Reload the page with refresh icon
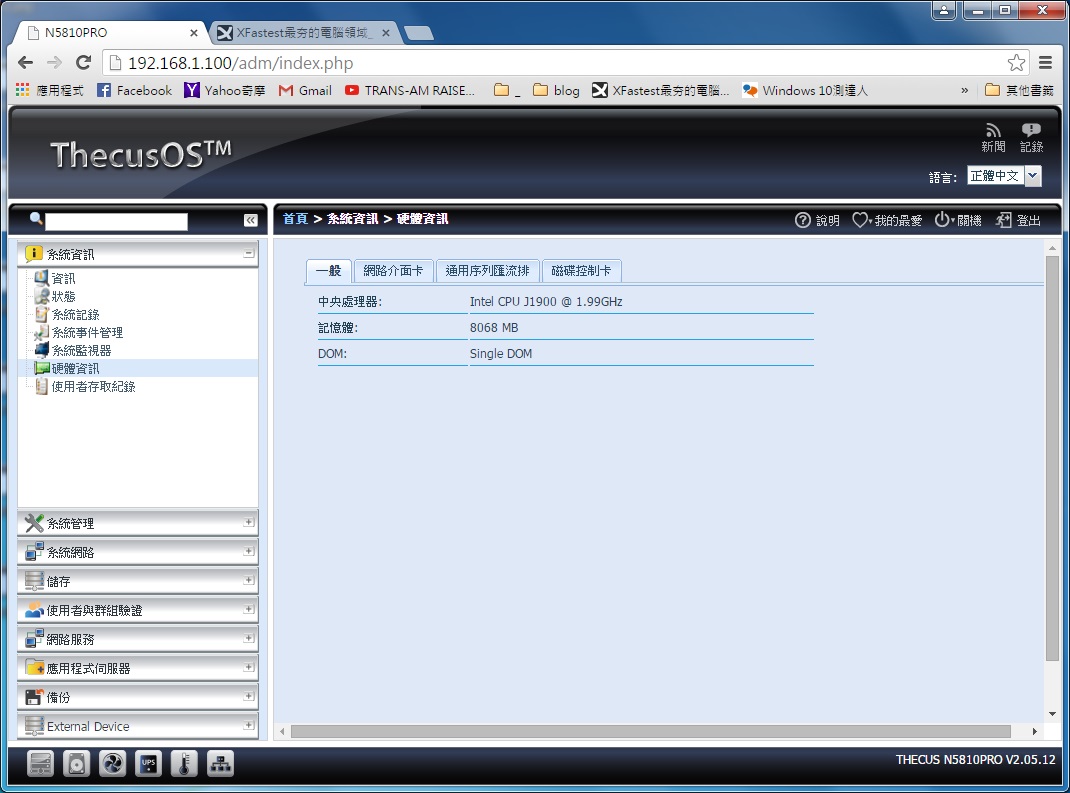 [x=83, y=63]
